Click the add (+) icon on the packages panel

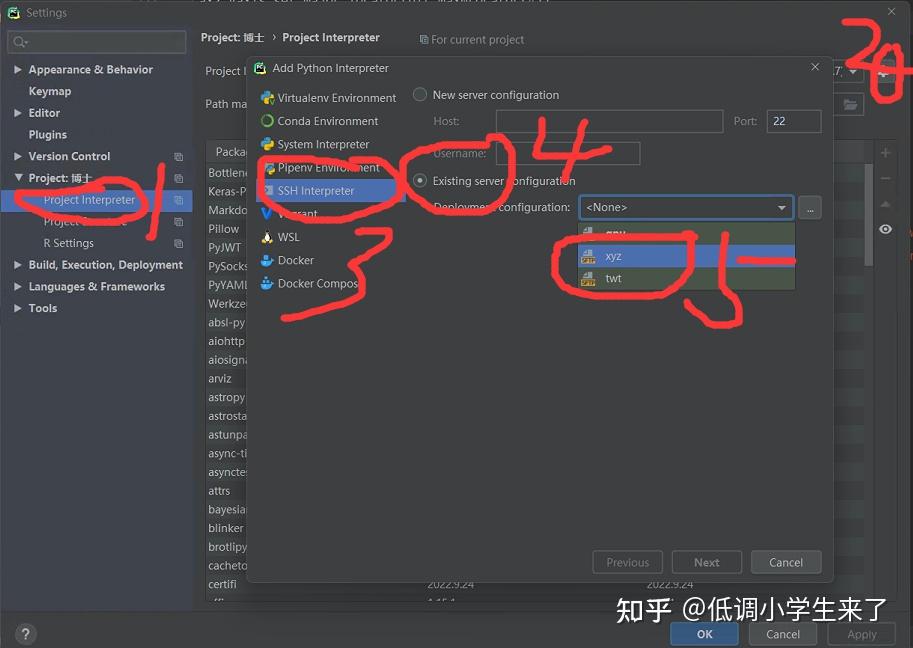coord(884,152)
